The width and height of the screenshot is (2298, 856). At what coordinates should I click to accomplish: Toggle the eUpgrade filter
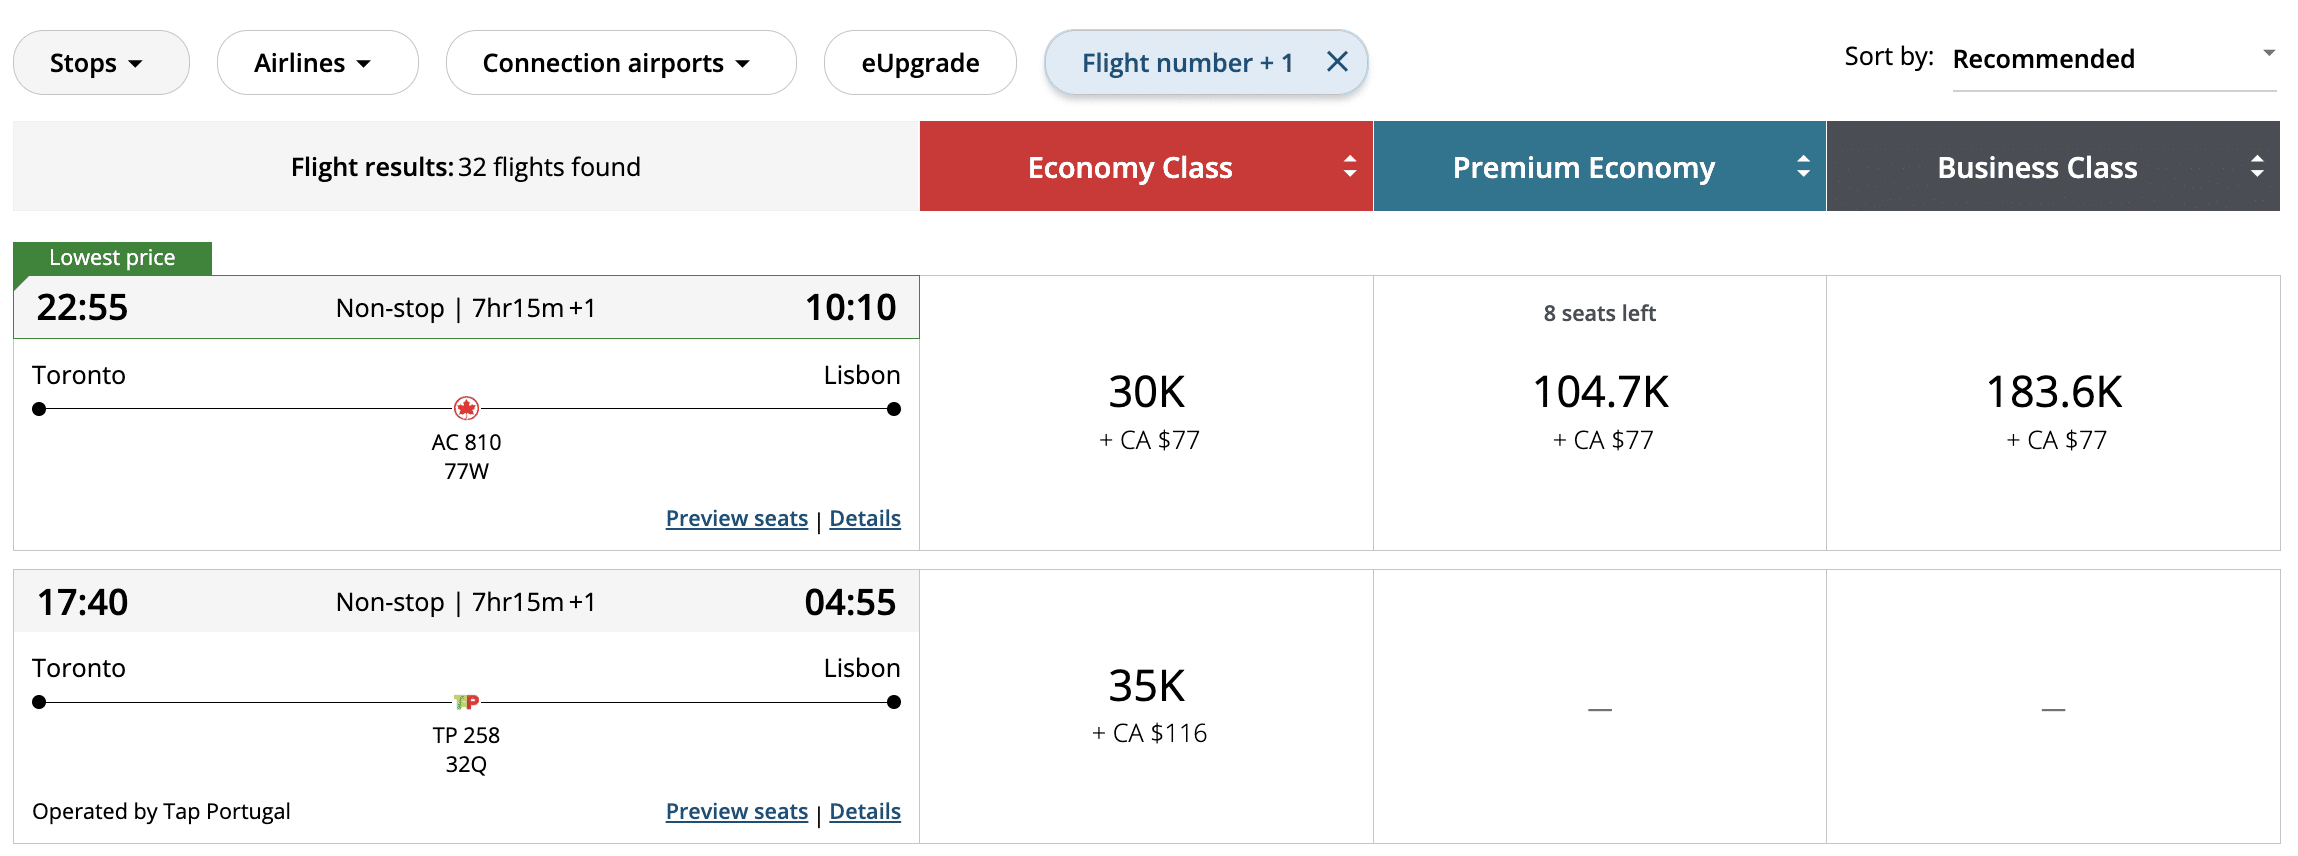click(920, 63)
